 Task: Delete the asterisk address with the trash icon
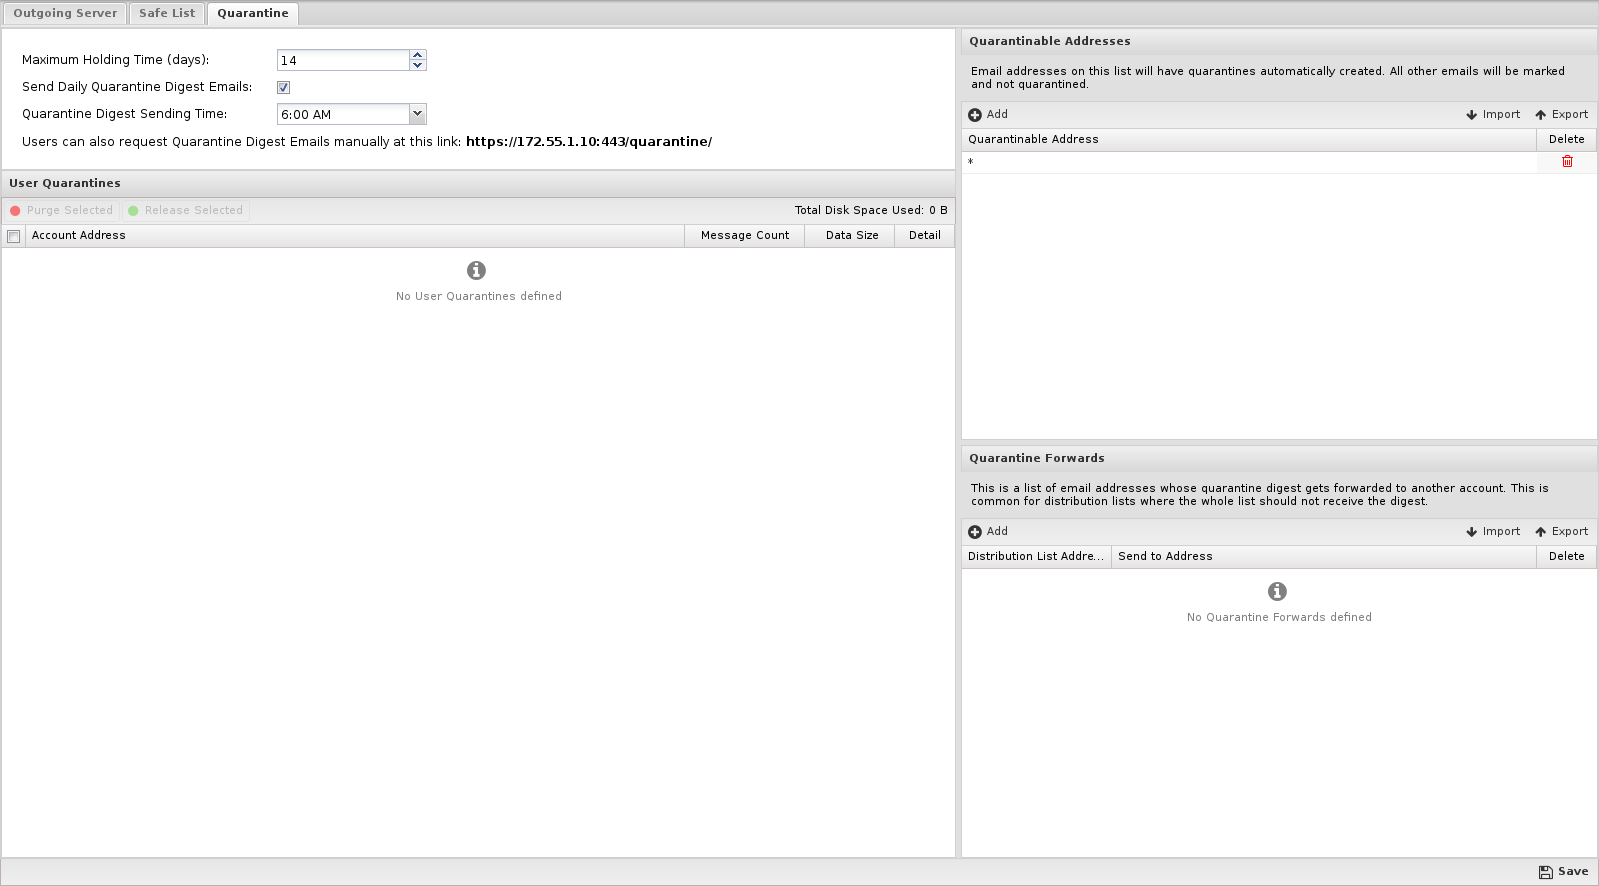1567,162
